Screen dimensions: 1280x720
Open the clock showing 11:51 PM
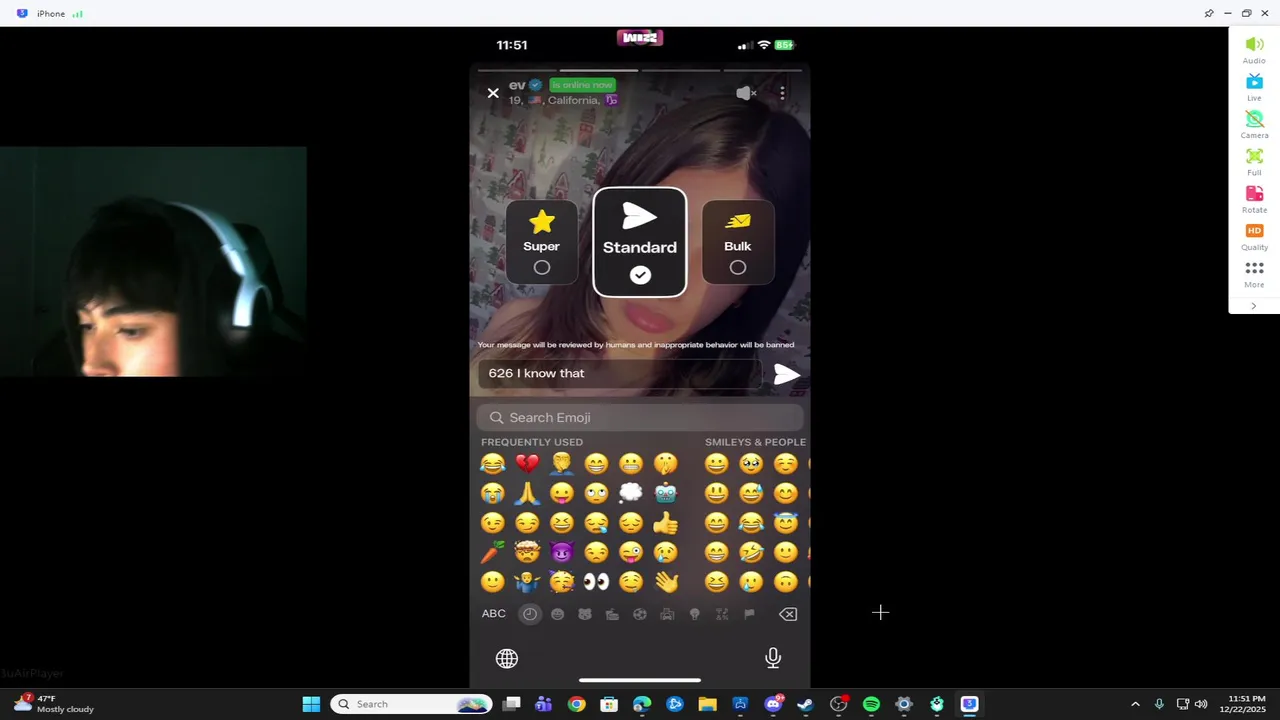[x=1246, y=704]
